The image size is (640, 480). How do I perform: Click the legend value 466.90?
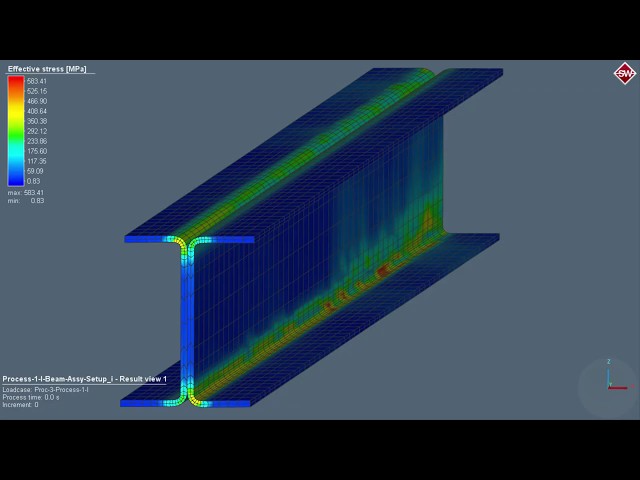37,101
